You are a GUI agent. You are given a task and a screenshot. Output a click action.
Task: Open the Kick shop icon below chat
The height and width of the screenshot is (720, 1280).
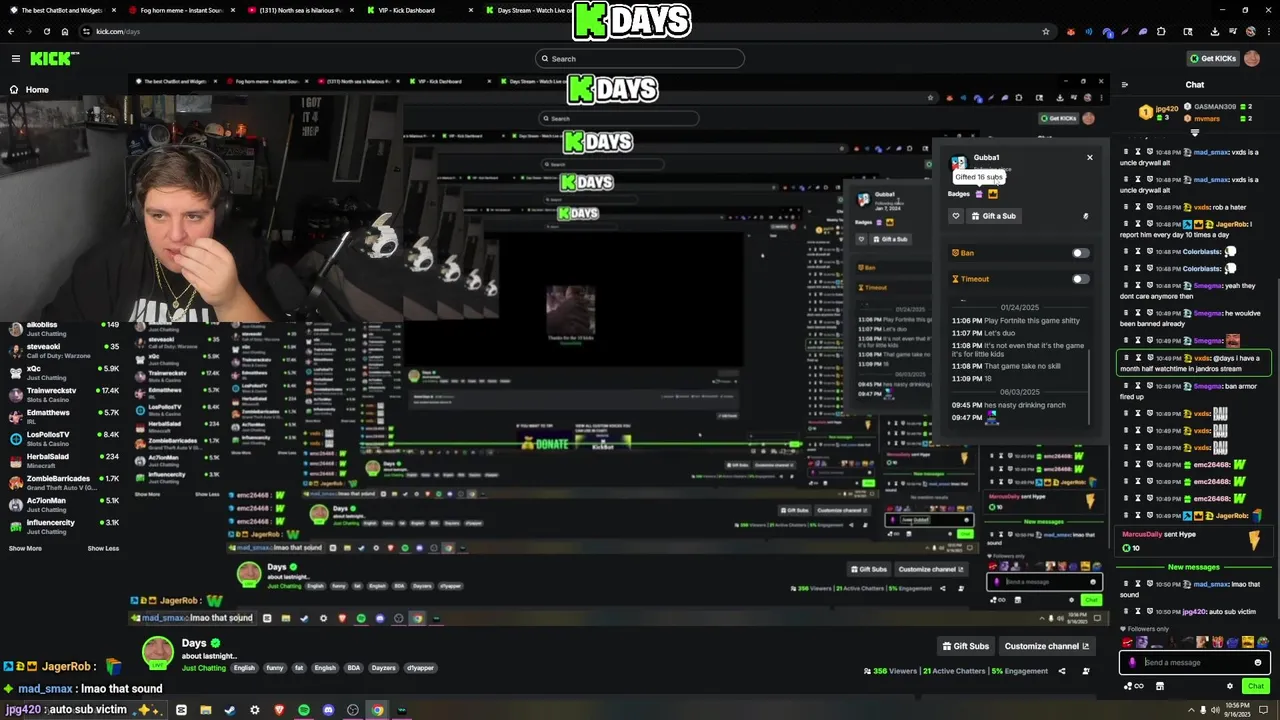click(x=1160, y=686)
